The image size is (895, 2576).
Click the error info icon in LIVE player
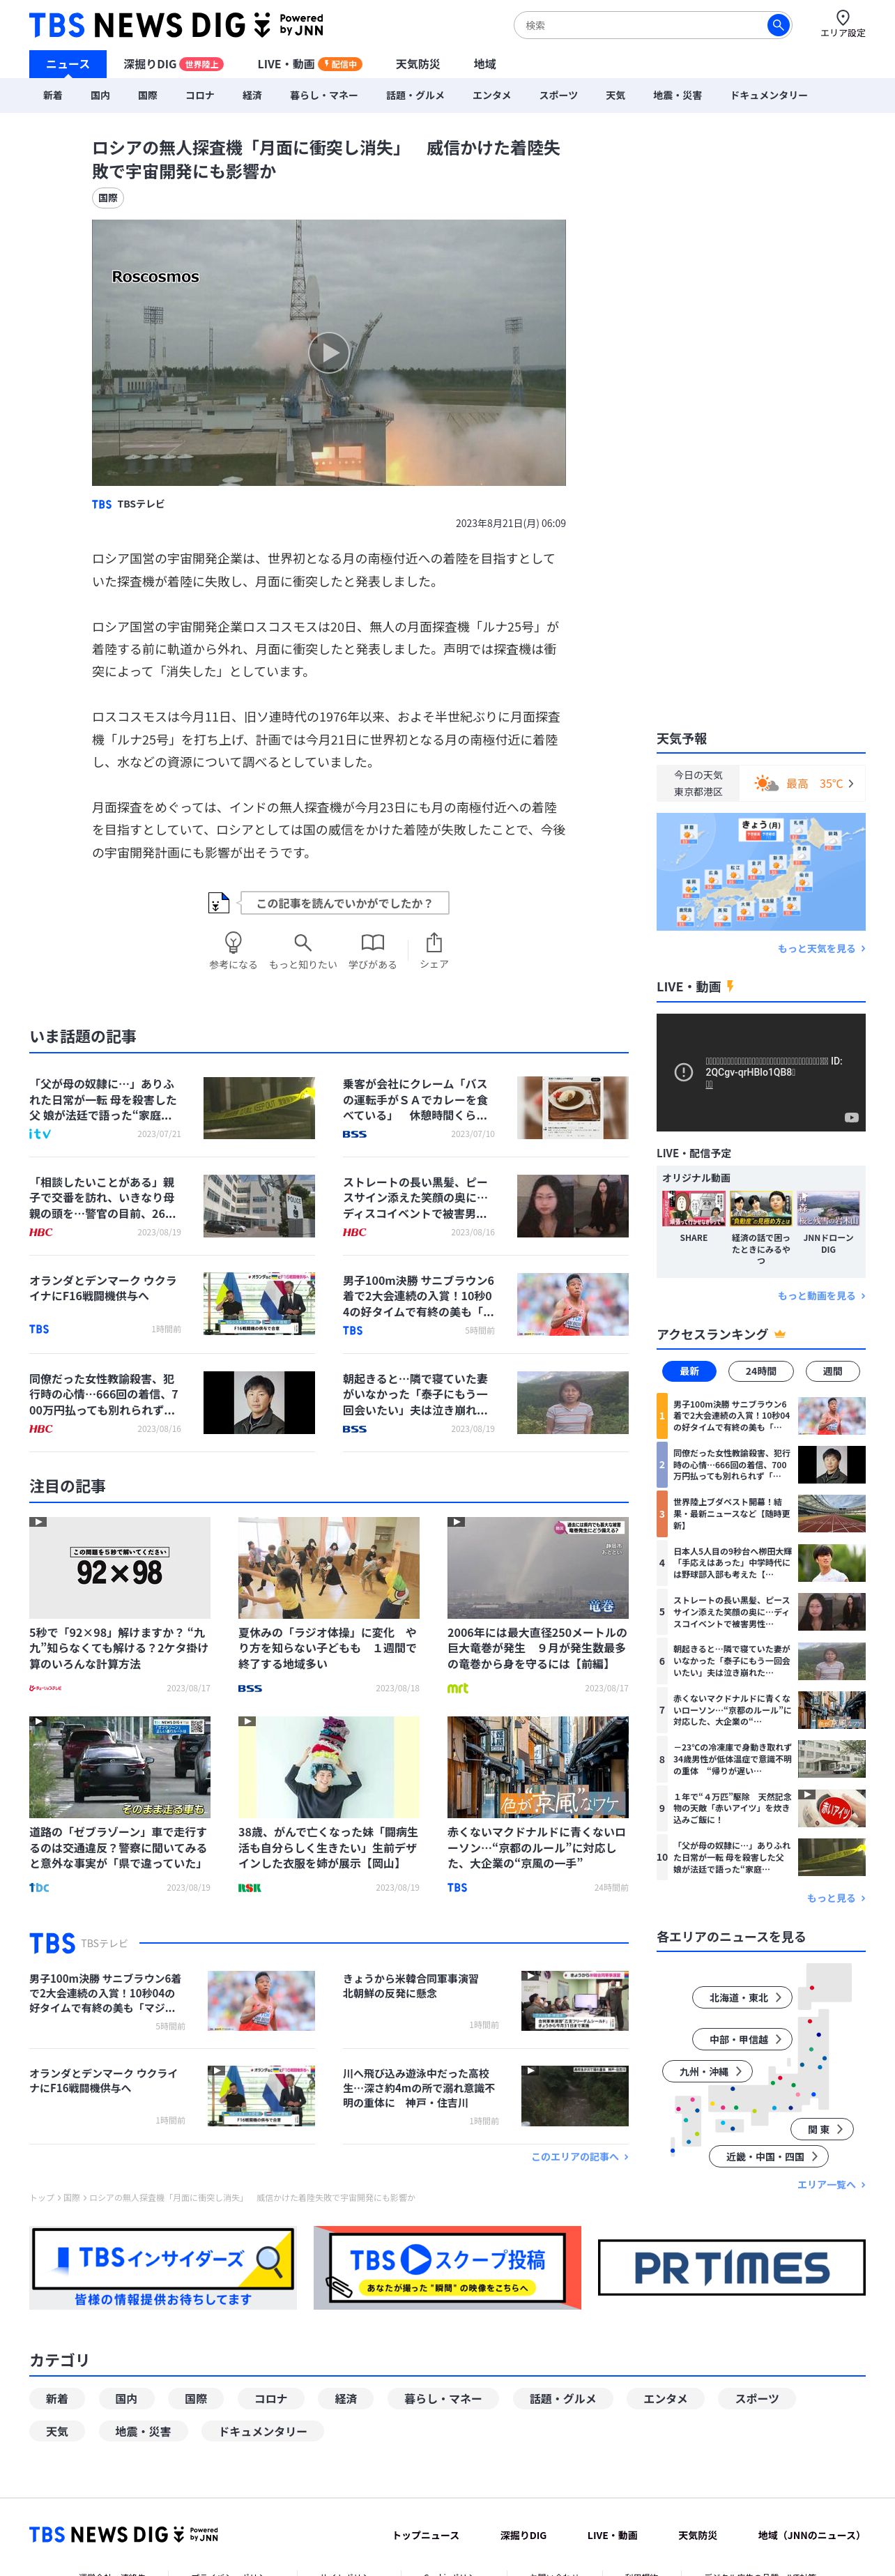point(684,1072)
